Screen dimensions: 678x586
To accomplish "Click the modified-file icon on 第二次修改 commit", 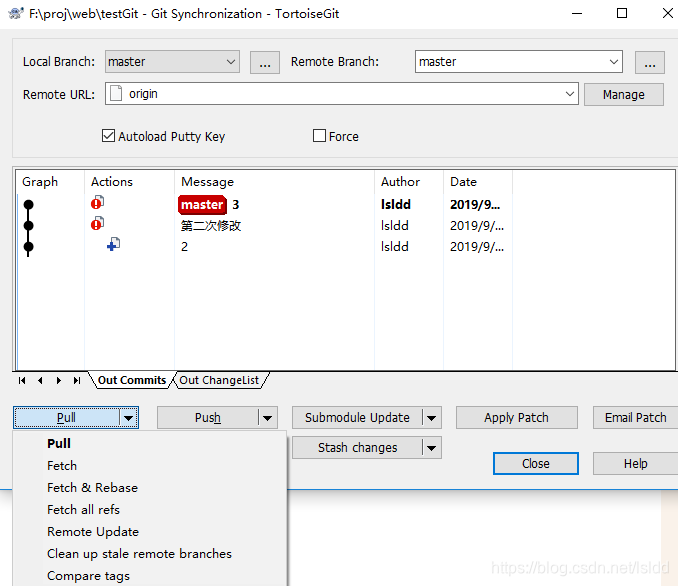I will click(x=97, y=223).
